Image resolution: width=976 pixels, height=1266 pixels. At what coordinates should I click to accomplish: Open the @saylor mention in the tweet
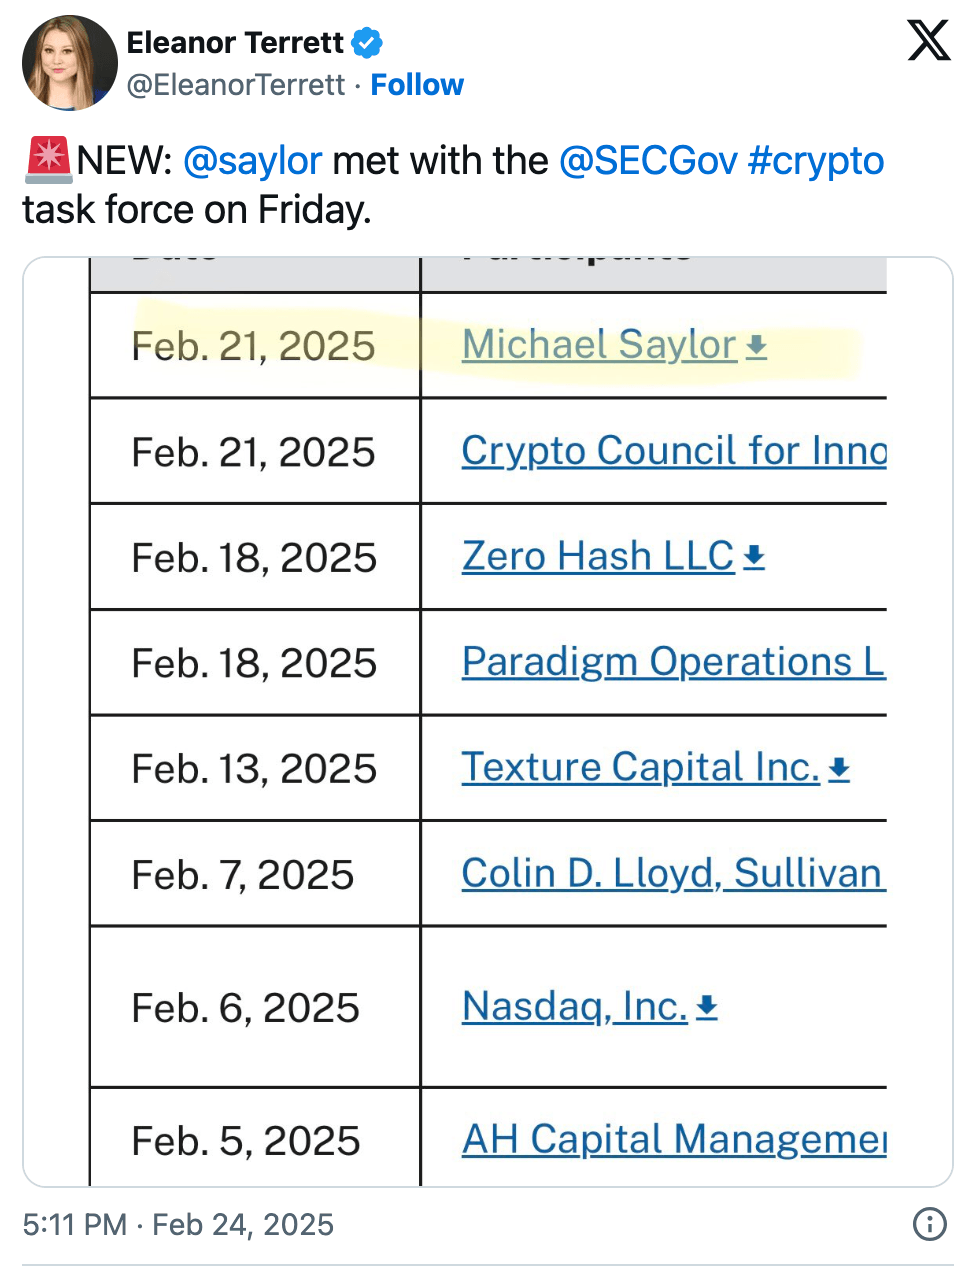click(x=252, y=160)
